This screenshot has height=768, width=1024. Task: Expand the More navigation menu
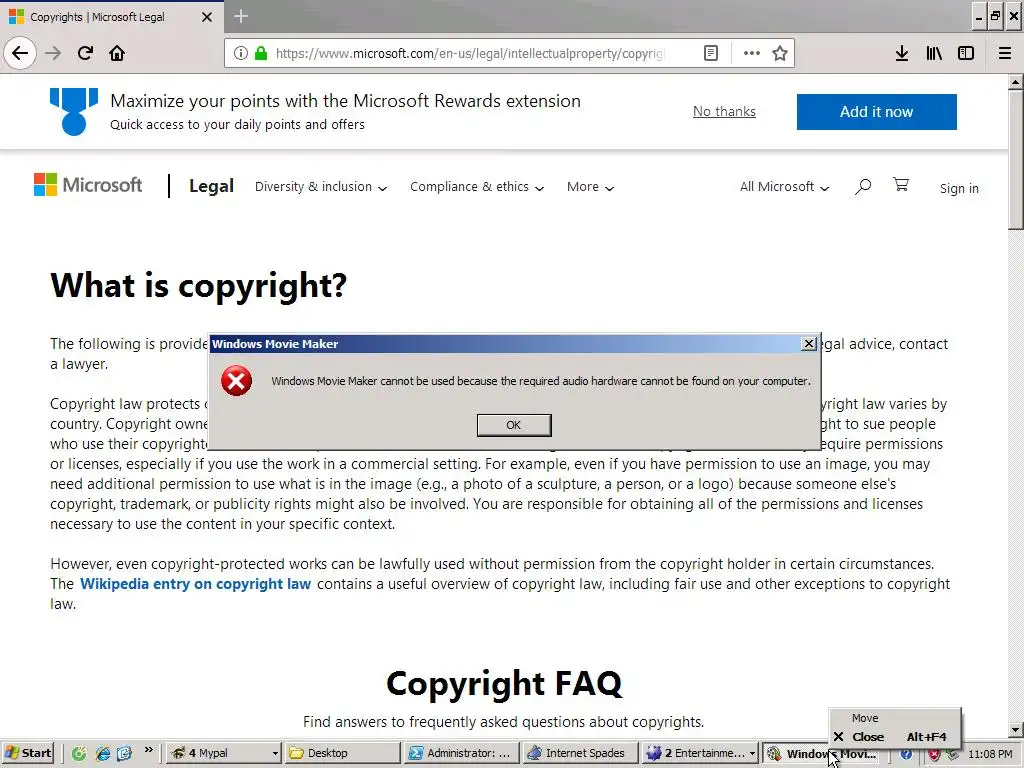pos(590,187)
